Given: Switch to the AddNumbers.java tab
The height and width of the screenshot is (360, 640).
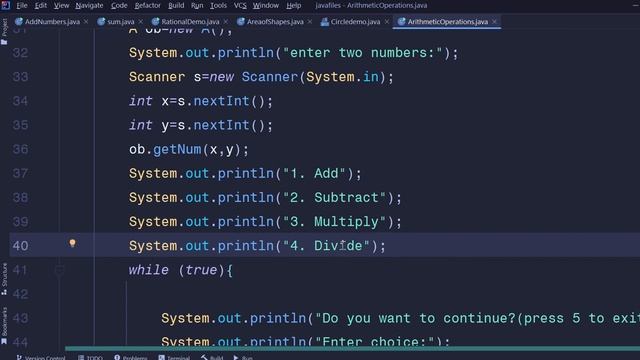Looking at the screenshot, I should (x=52, y=22).
